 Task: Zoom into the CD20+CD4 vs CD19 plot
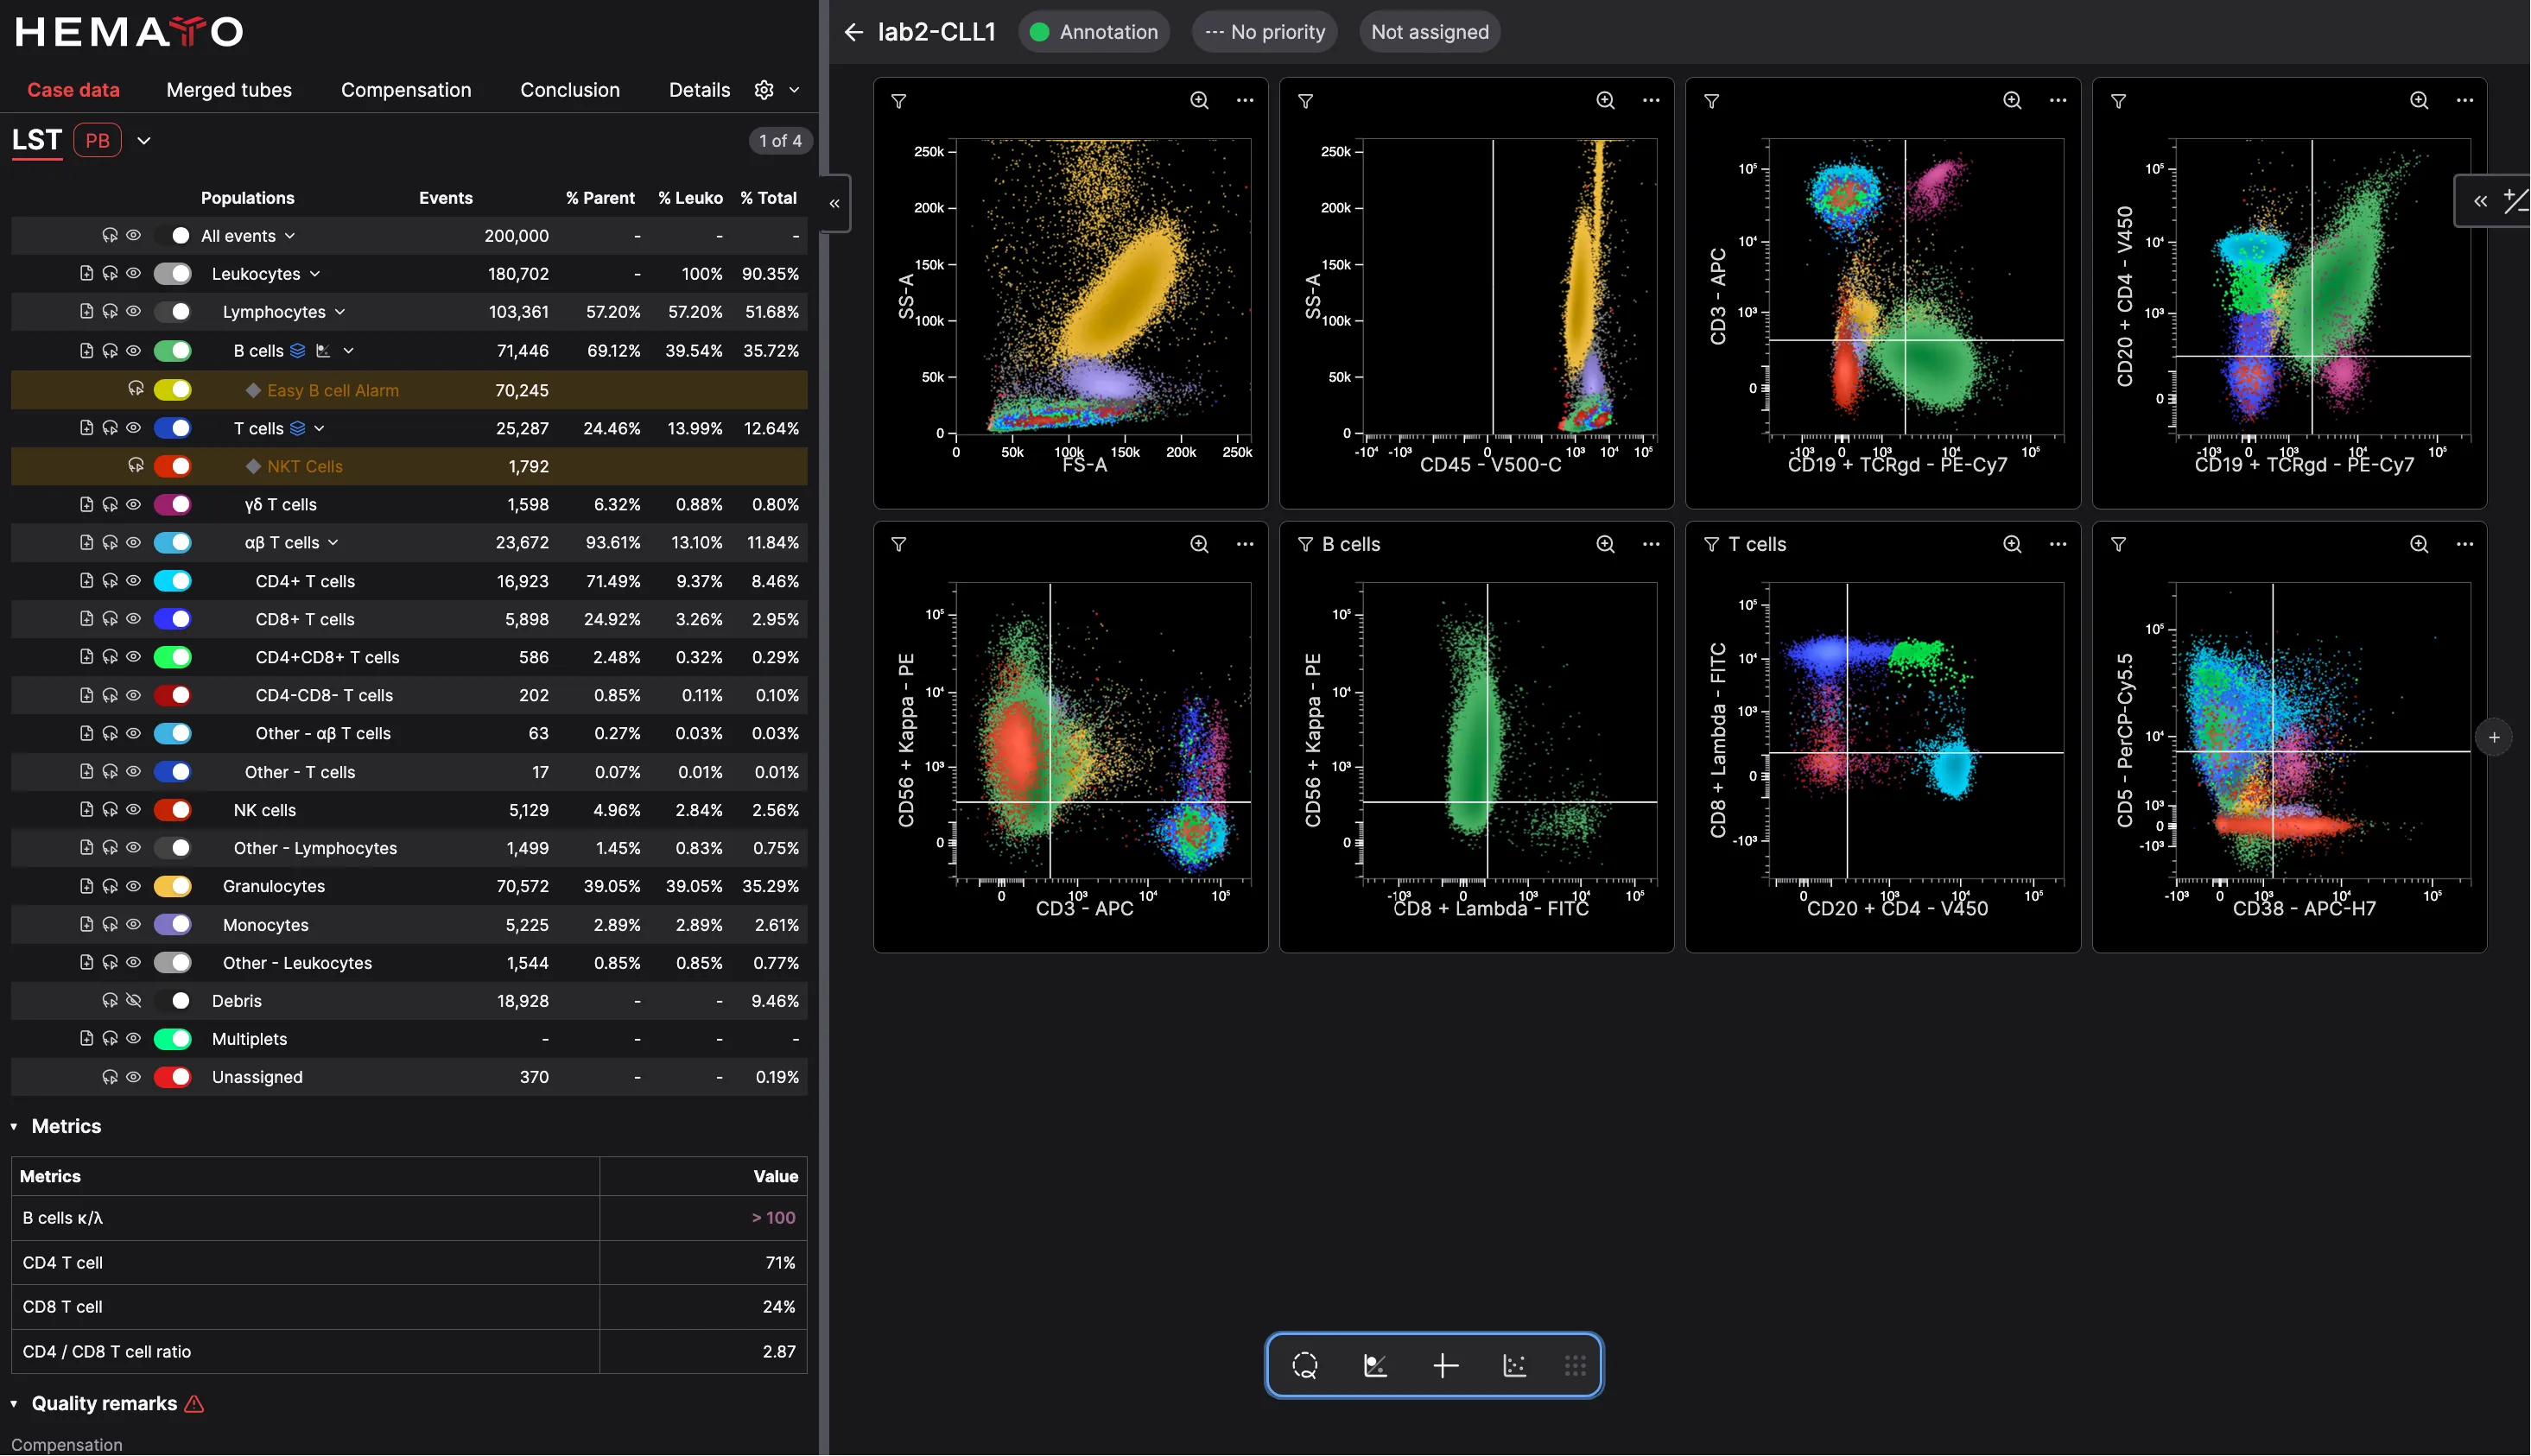pos(2418,100)
